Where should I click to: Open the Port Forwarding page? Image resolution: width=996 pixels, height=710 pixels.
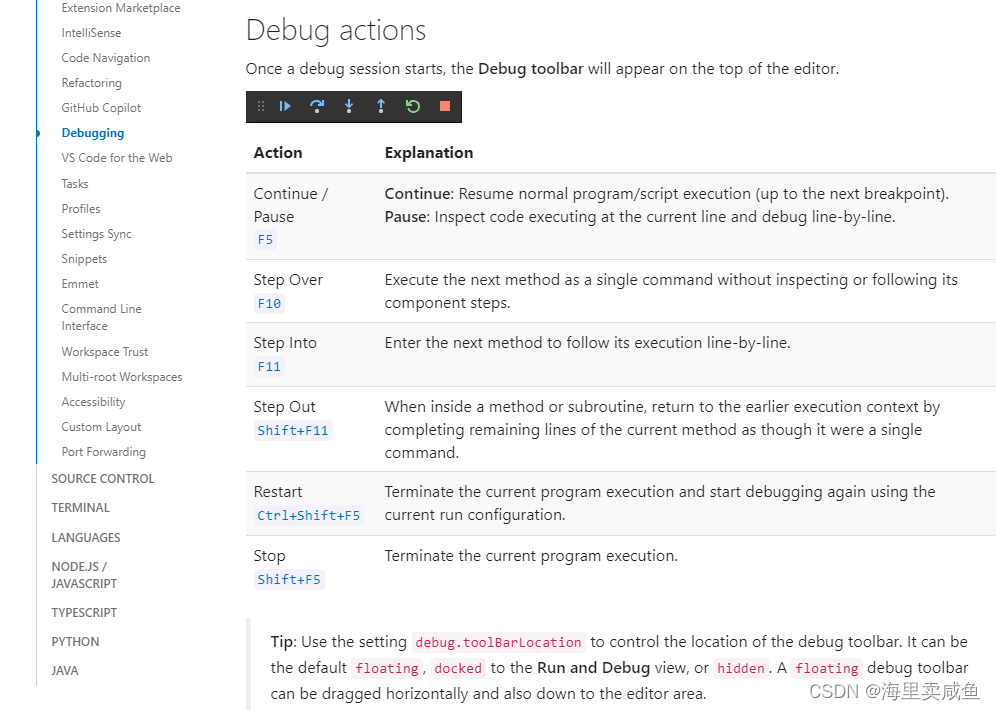coord(103,451)
